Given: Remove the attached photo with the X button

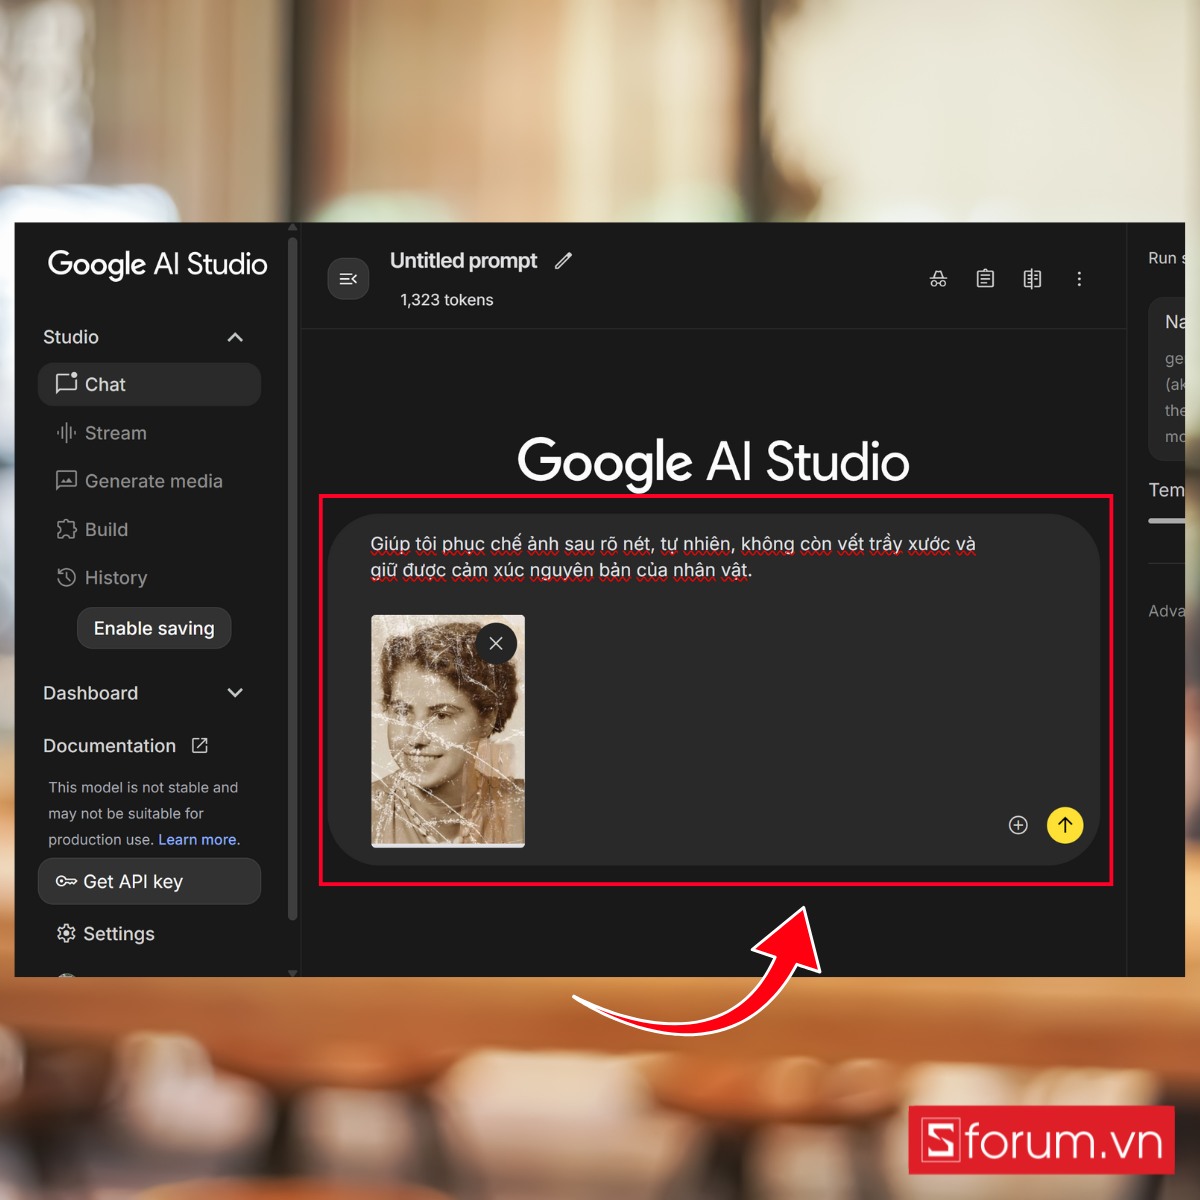Looking at the screenshot, I should coord(496,643).
